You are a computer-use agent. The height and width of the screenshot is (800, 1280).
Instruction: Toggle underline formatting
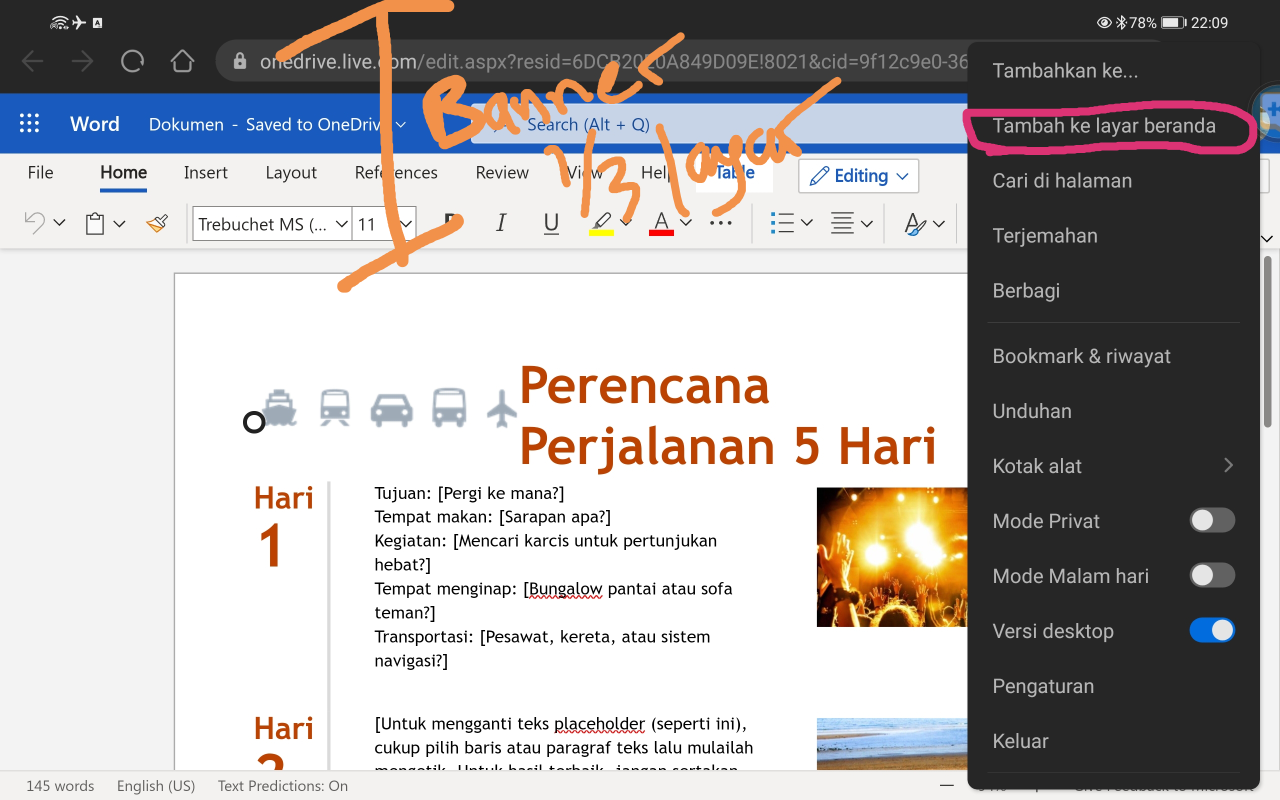point(551,222)
